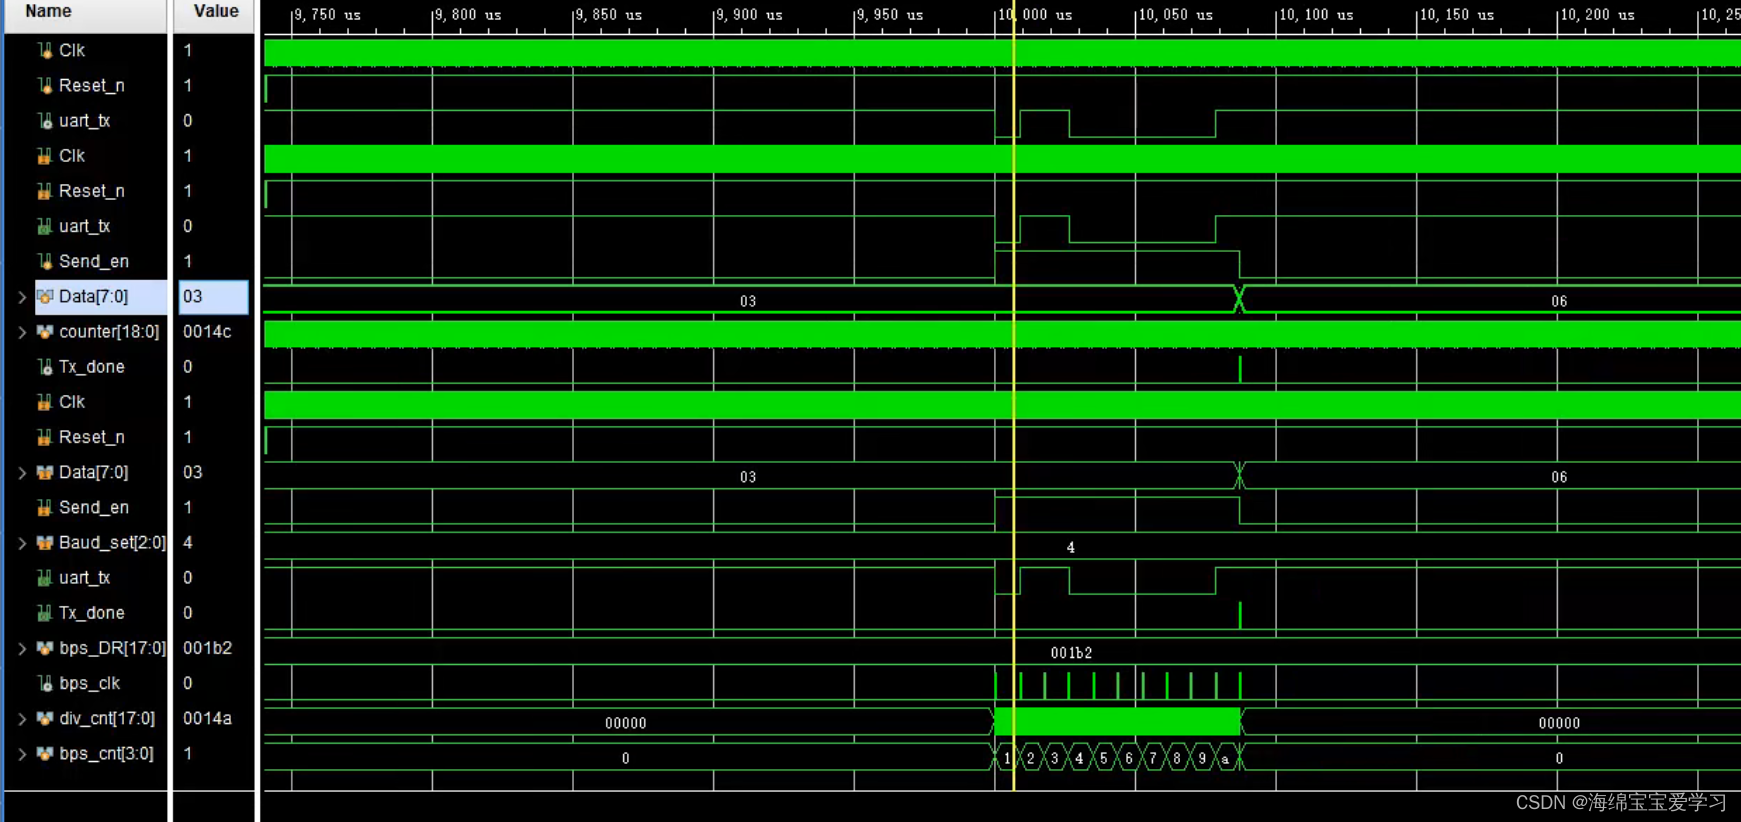This screenshot has height=822, width=1741.
Task: Click the div_cnt[17:0] signal icon
Action: point(45,719)
